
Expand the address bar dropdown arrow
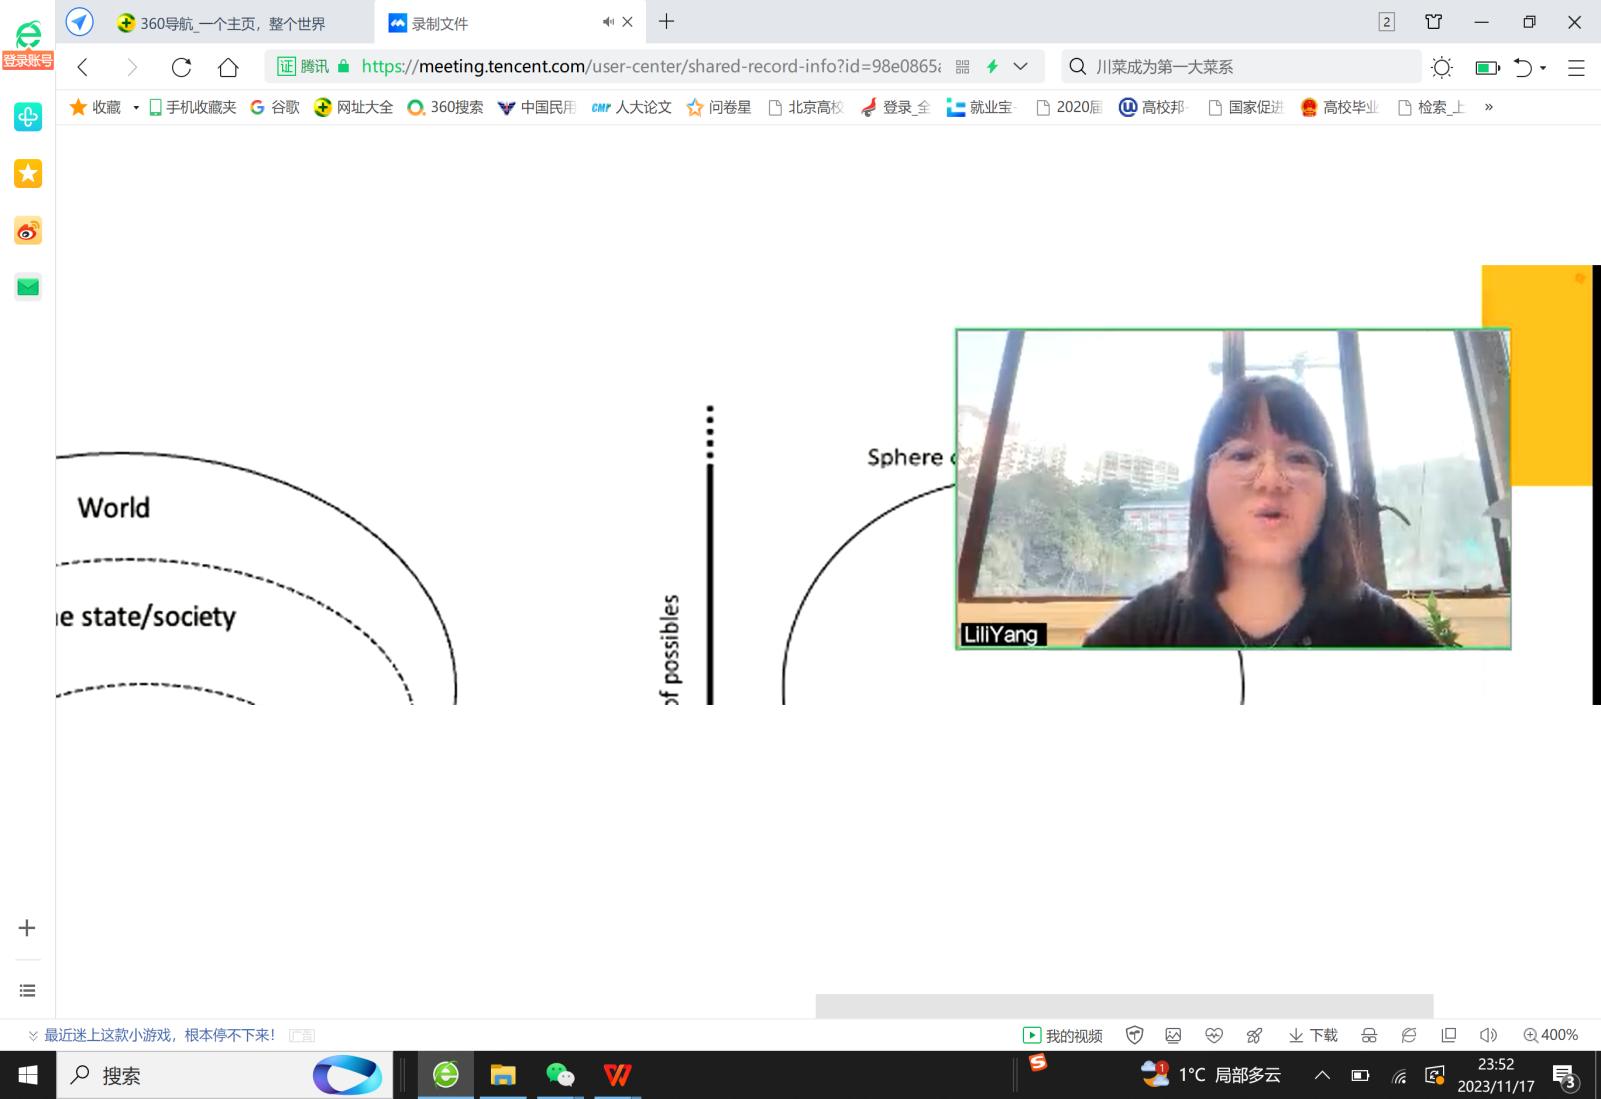[1020, 67]
